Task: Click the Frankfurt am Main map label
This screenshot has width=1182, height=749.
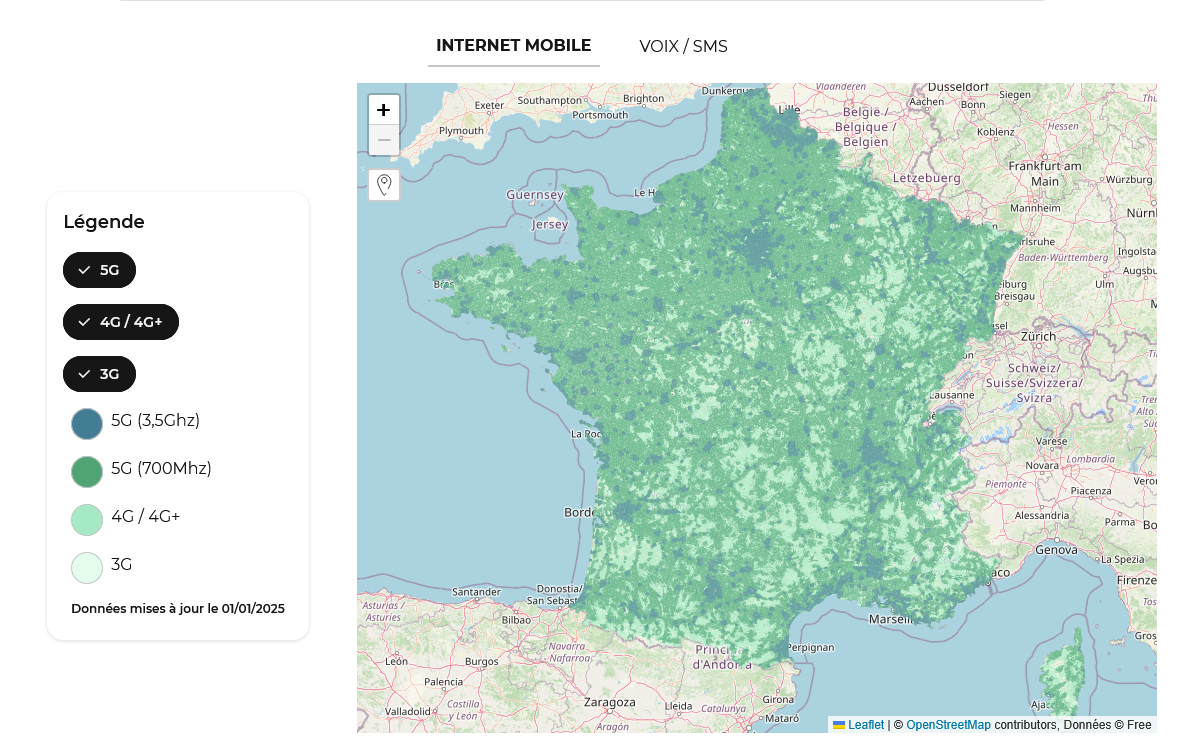Action: pyautogui.click(x=1045, y=173)
